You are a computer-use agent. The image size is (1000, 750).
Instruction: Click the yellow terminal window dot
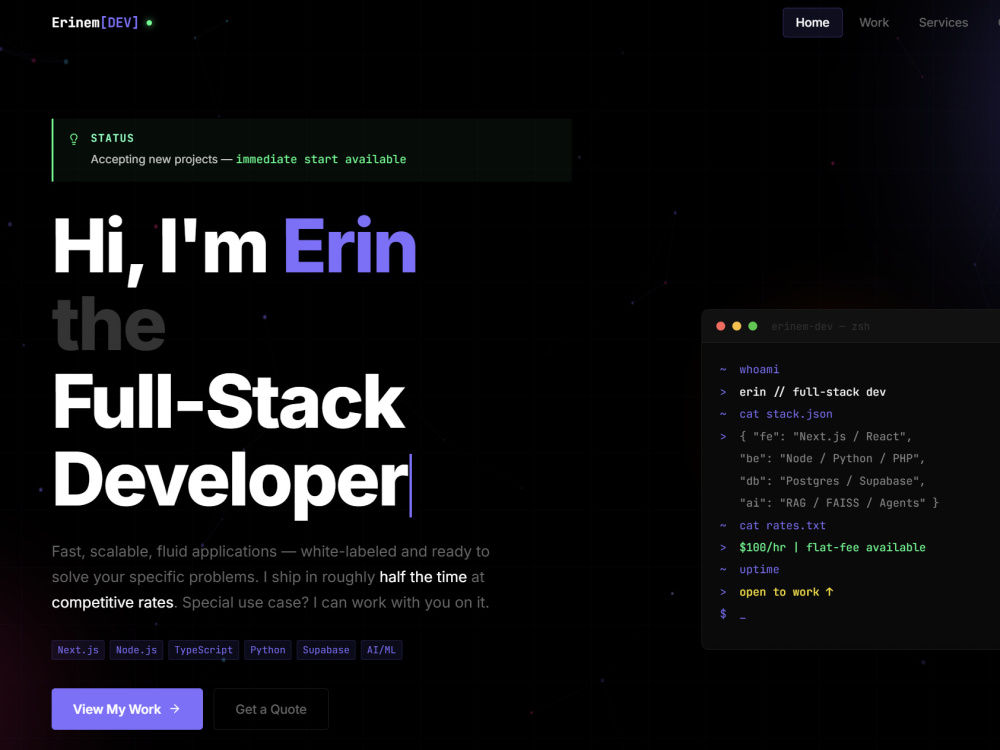click(737, 326)
